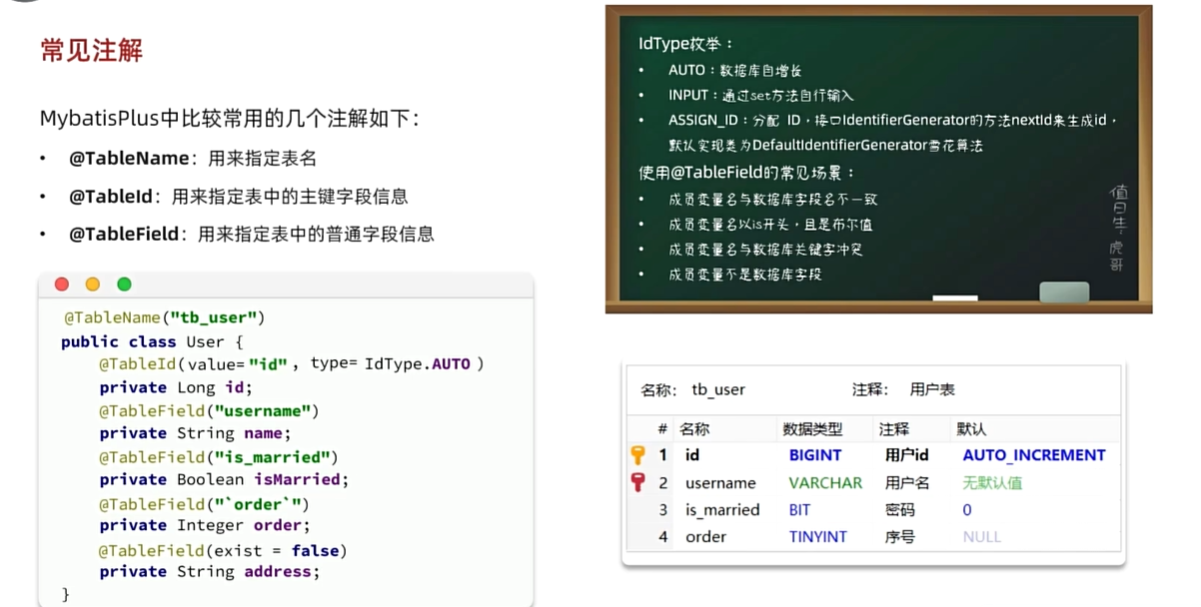Click the table comment value 用户表
This screenshot has width=1201, height=607.
[x=932, y=389]
